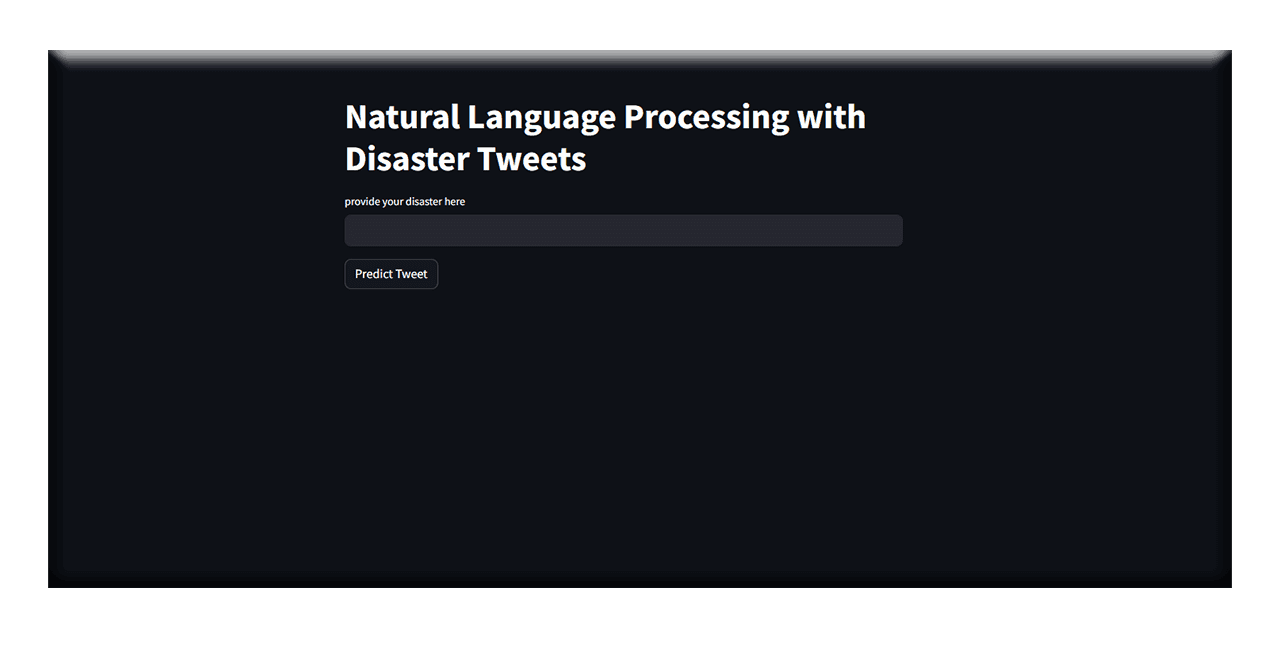
Task: Click the Predict Tweet button
Action: tap(391, 274)
